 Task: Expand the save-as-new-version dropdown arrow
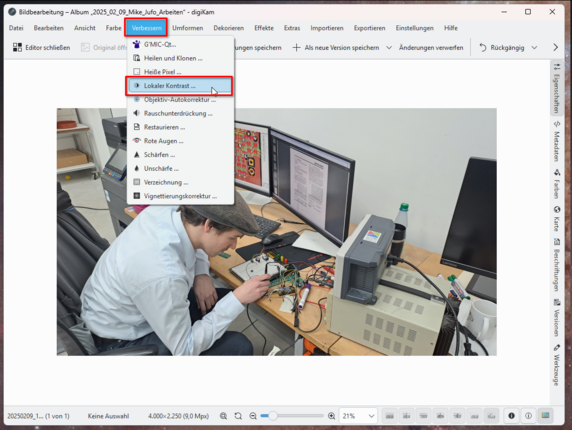[x=389, y=48]
